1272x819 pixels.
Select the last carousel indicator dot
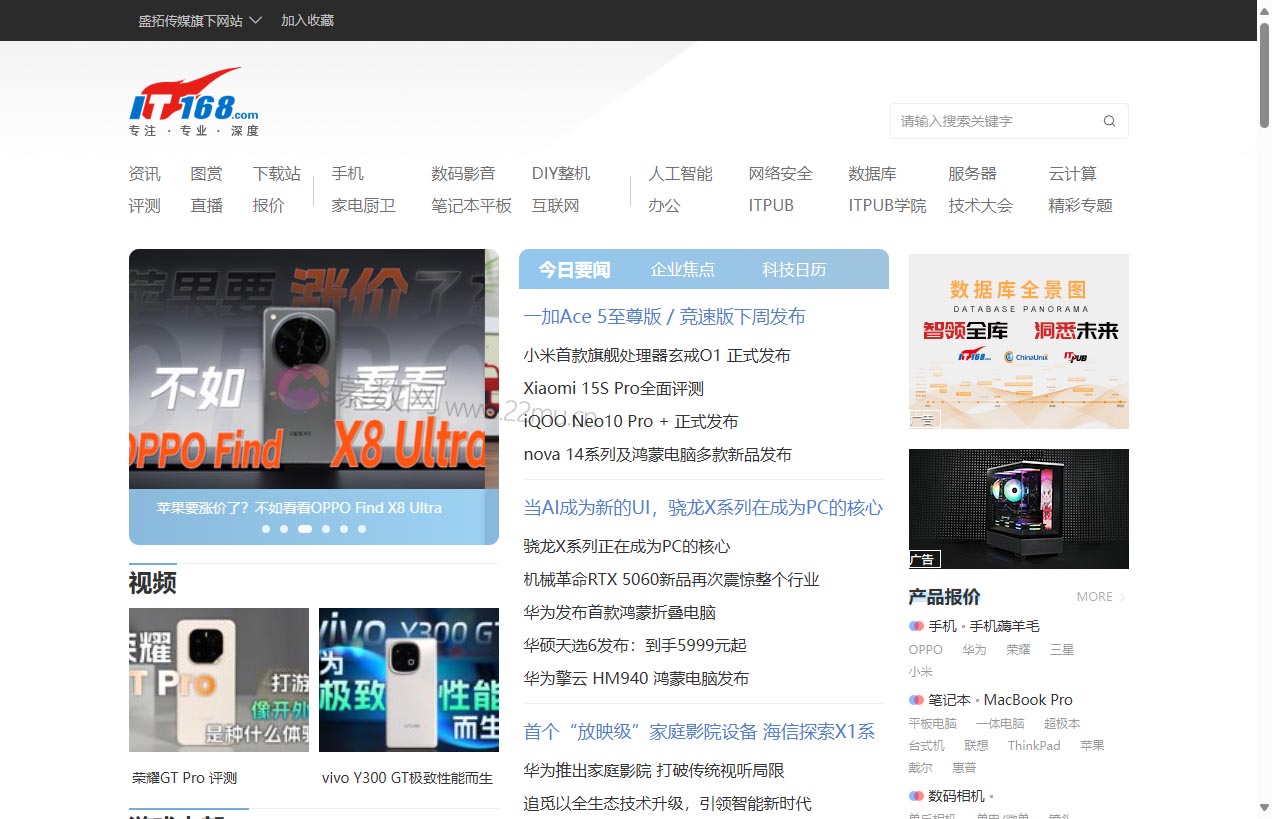[362, 529]
